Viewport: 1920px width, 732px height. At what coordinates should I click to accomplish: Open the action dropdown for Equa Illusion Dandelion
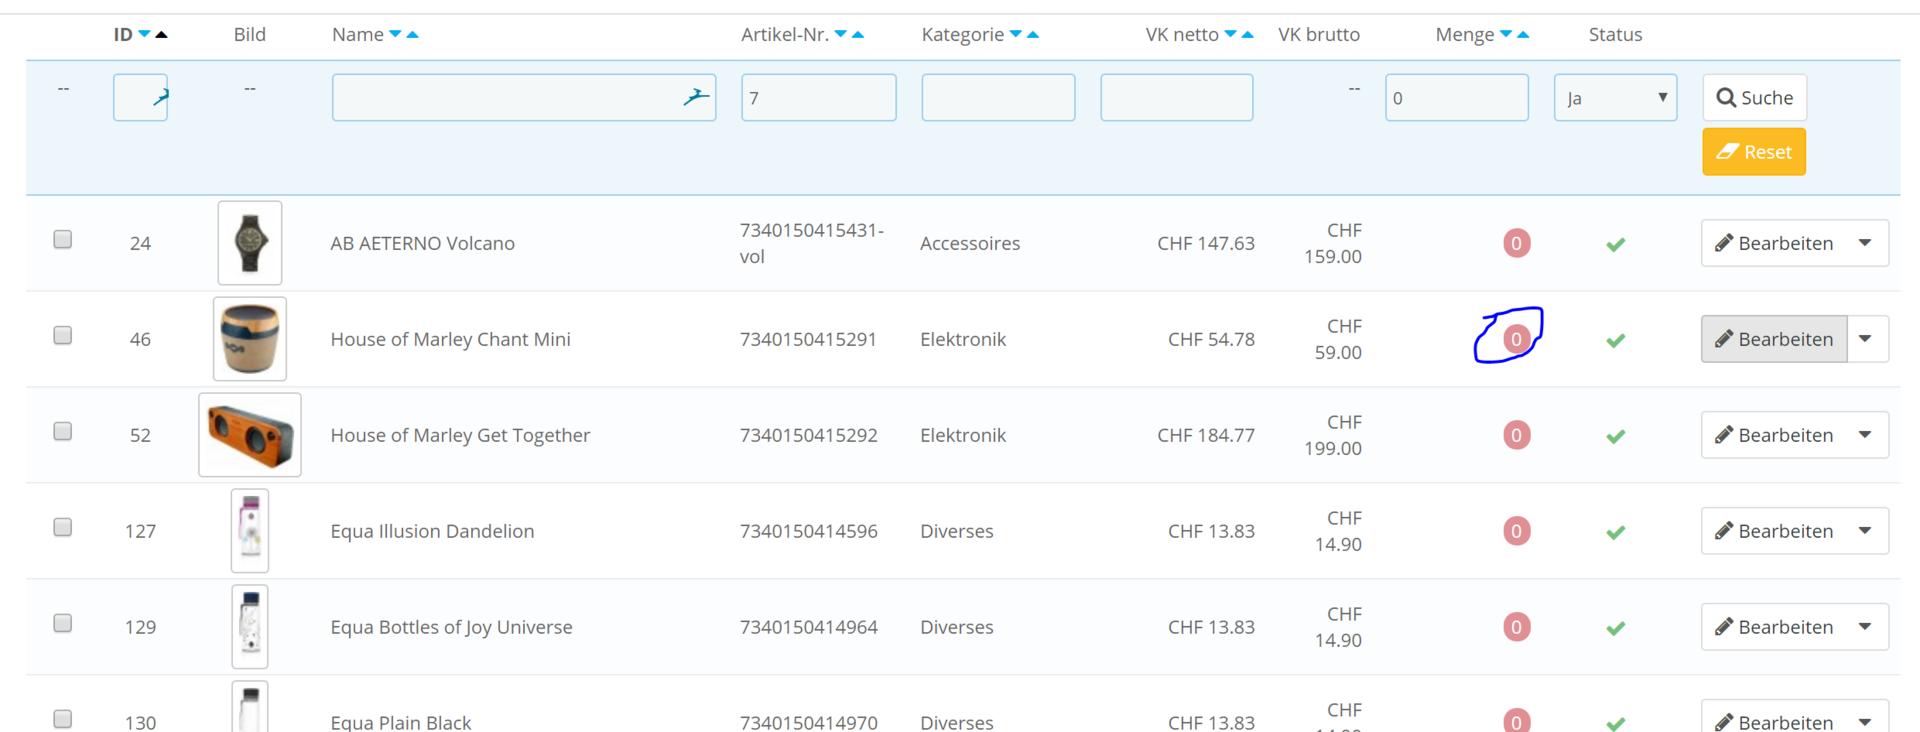click(x=1866, y=531)
